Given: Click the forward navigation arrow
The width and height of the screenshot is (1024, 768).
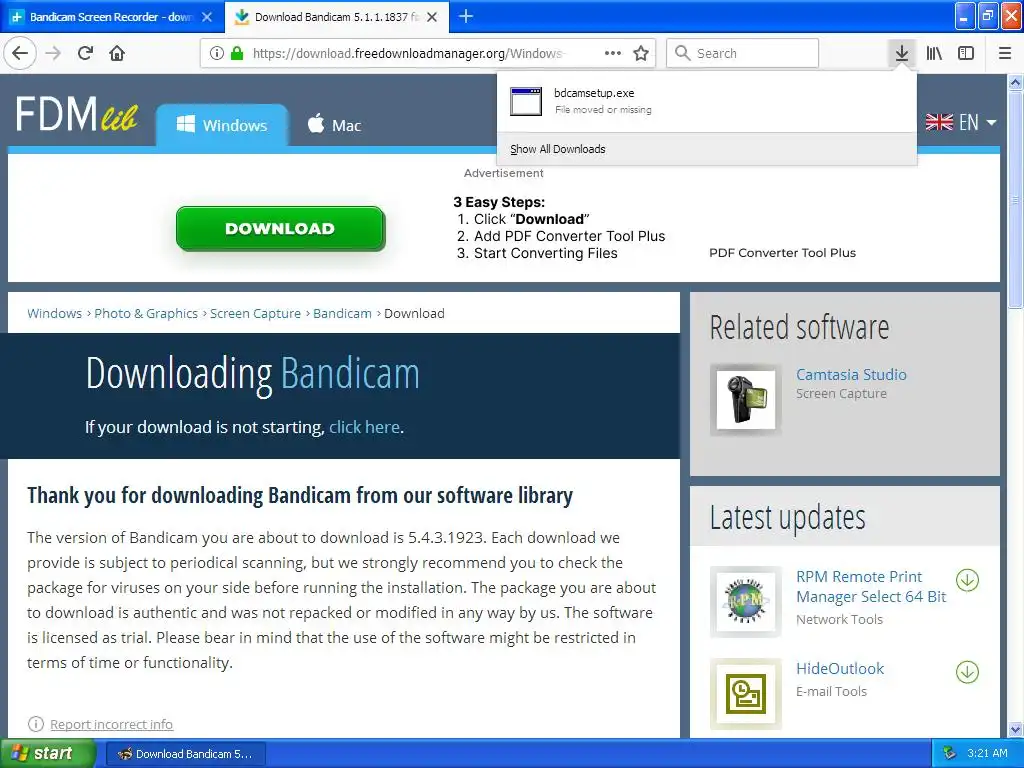Looking at the screenshot, I should (54, 53).
